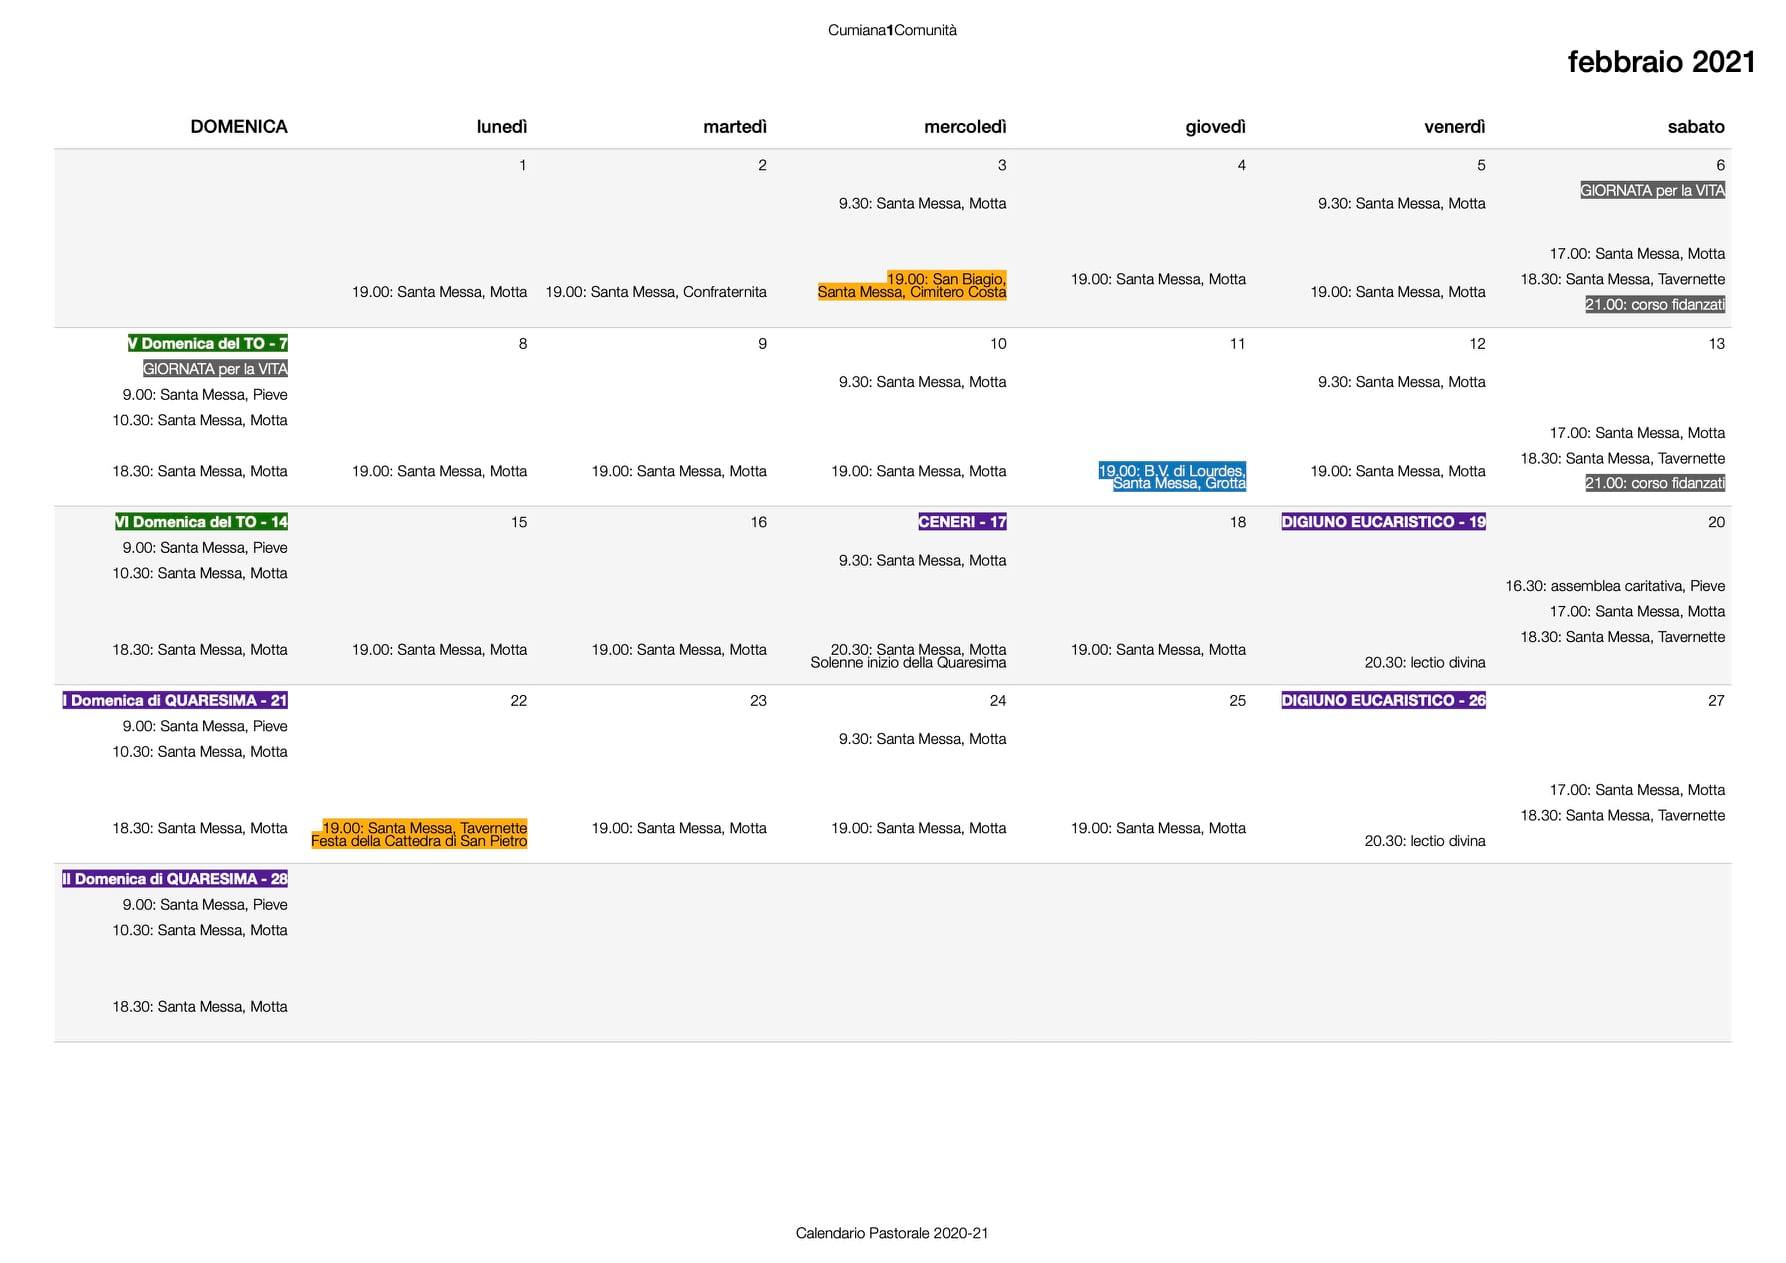
Task: Click the Santa Messa, Confraternita entry on Tuesday 2
Action: coord(656,292)
